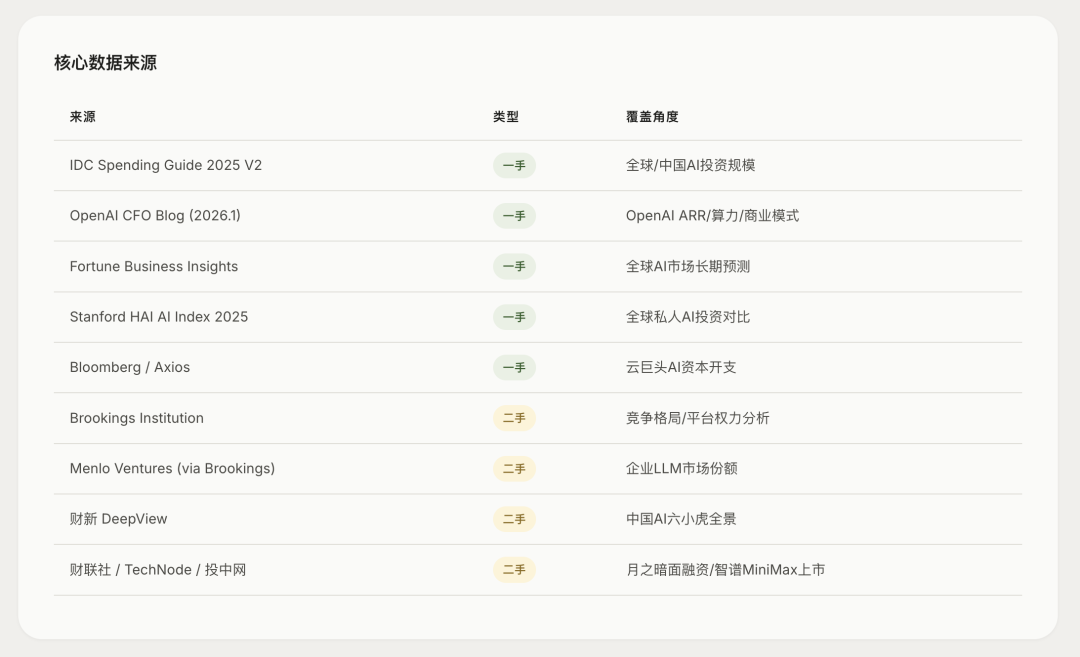This screenshot has height=657, width=1080.
Task: Click the column header 类型
Action: tap(506, 116)
